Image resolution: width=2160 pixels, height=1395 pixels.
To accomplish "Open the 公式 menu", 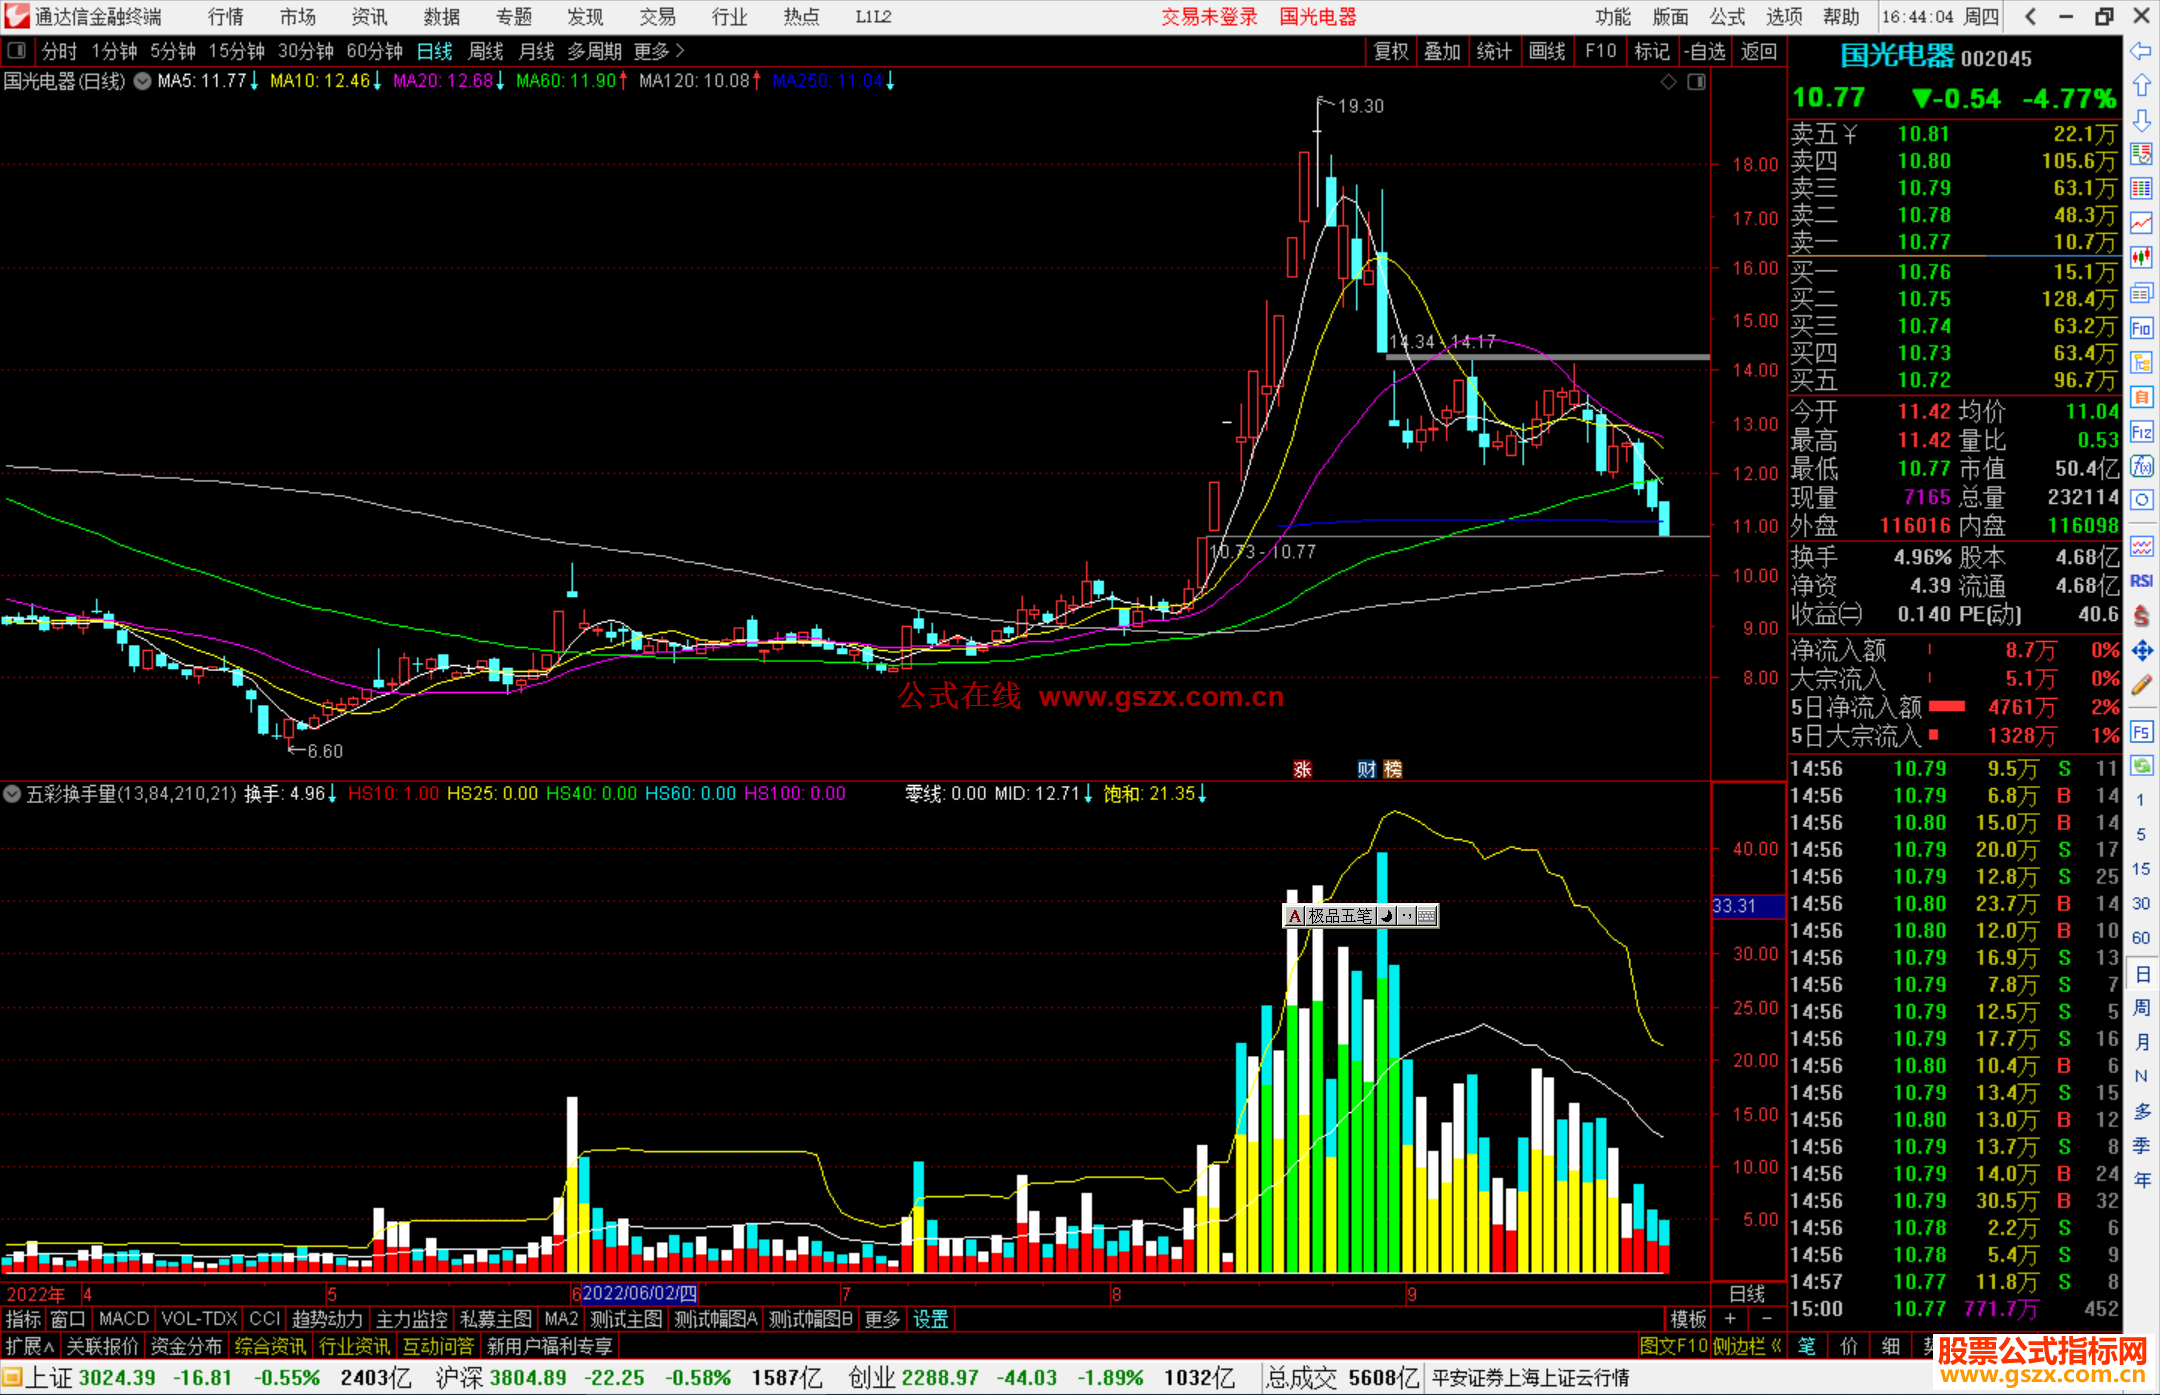I will click(1727, 16).
